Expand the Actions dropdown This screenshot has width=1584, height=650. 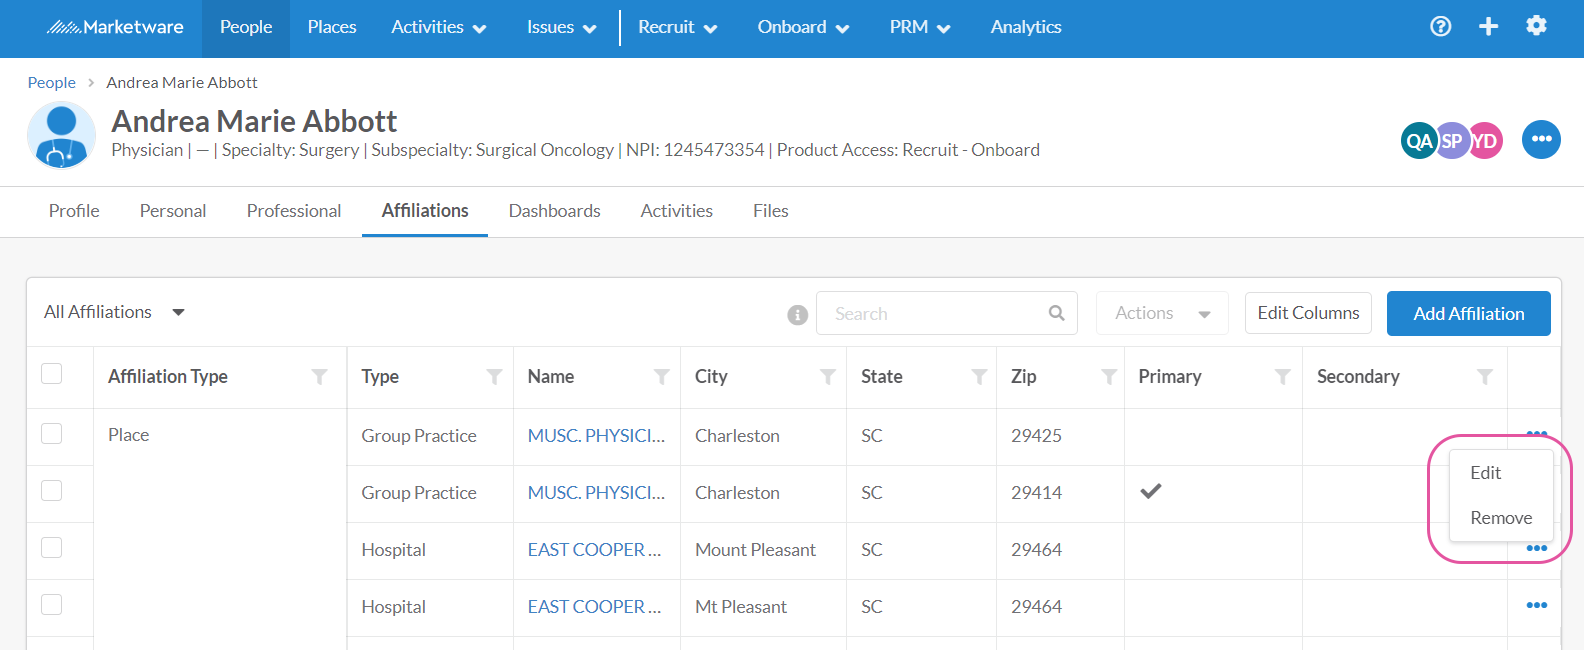click(1163, 313)
